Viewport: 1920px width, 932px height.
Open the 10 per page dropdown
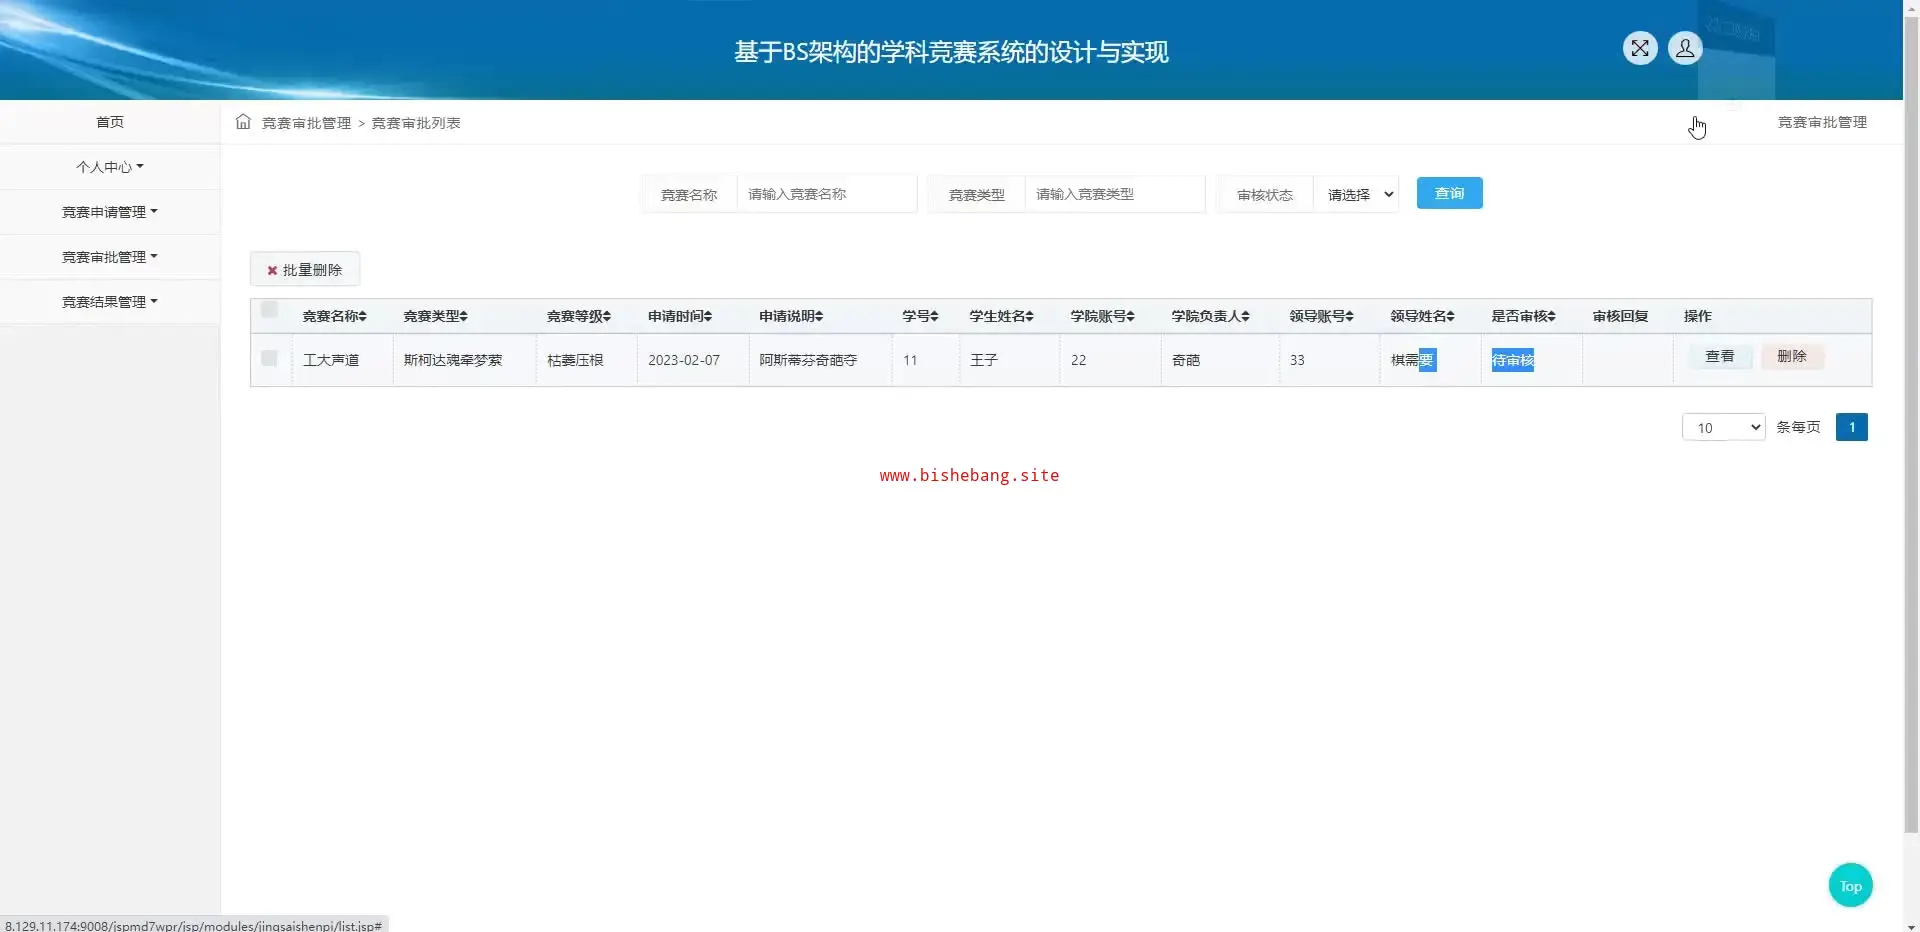pyautogui.click(x=1723, y=427)
